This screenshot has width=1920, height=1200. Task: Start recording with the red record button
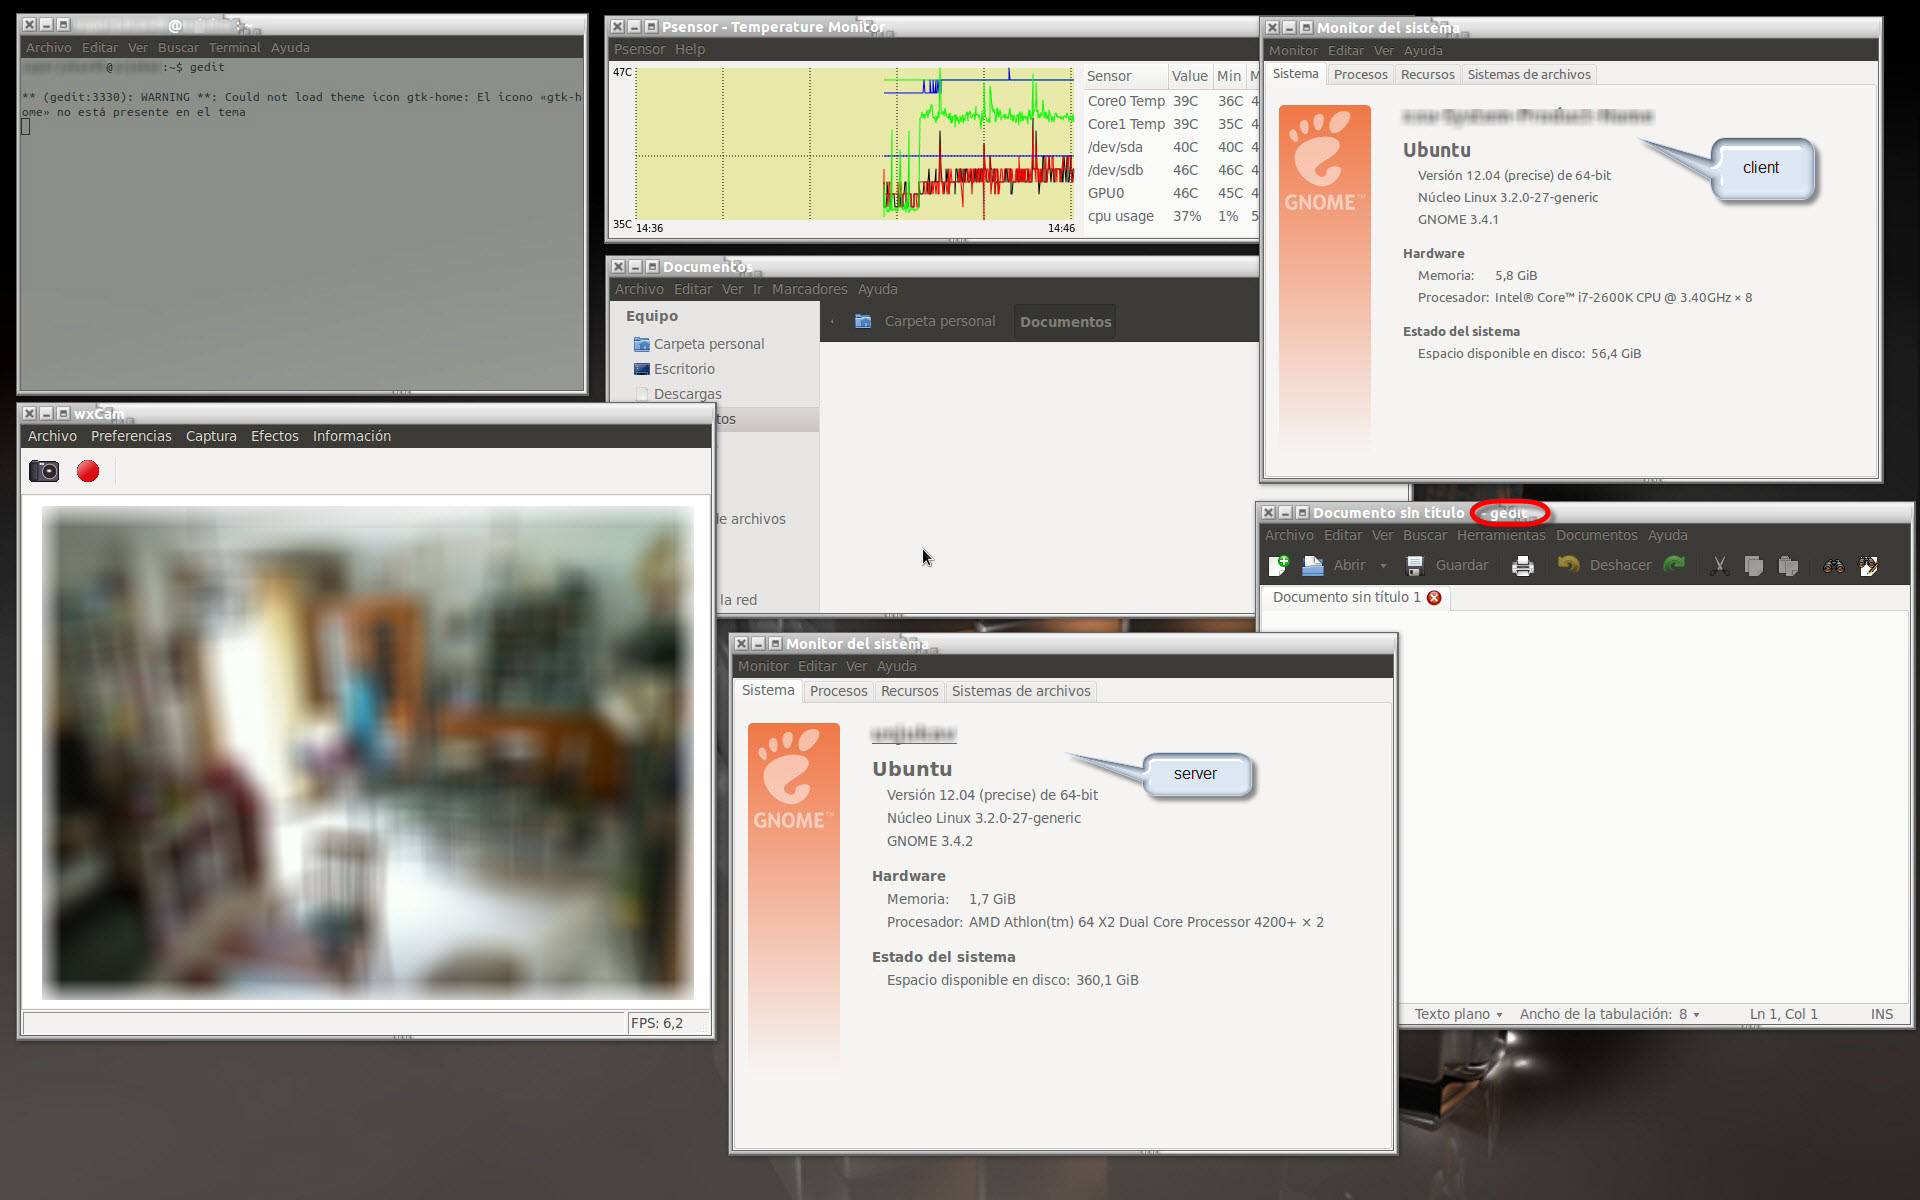click(88, 471)
